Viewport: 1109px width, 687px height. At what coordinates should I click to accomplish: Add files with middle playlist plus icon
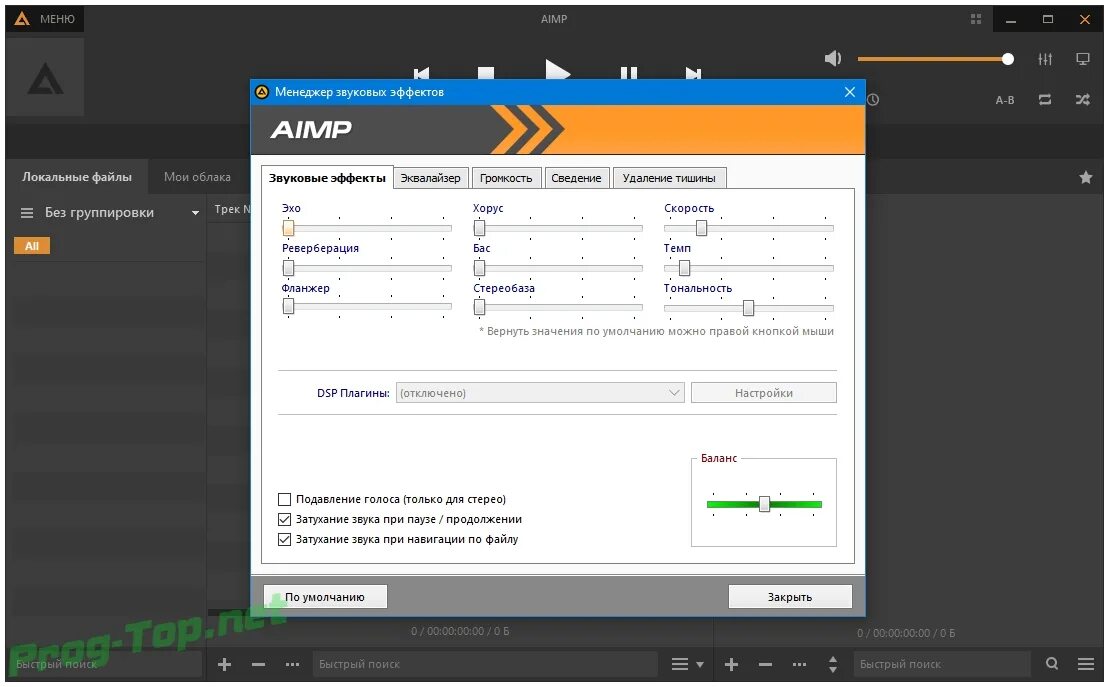coord(224,664)
